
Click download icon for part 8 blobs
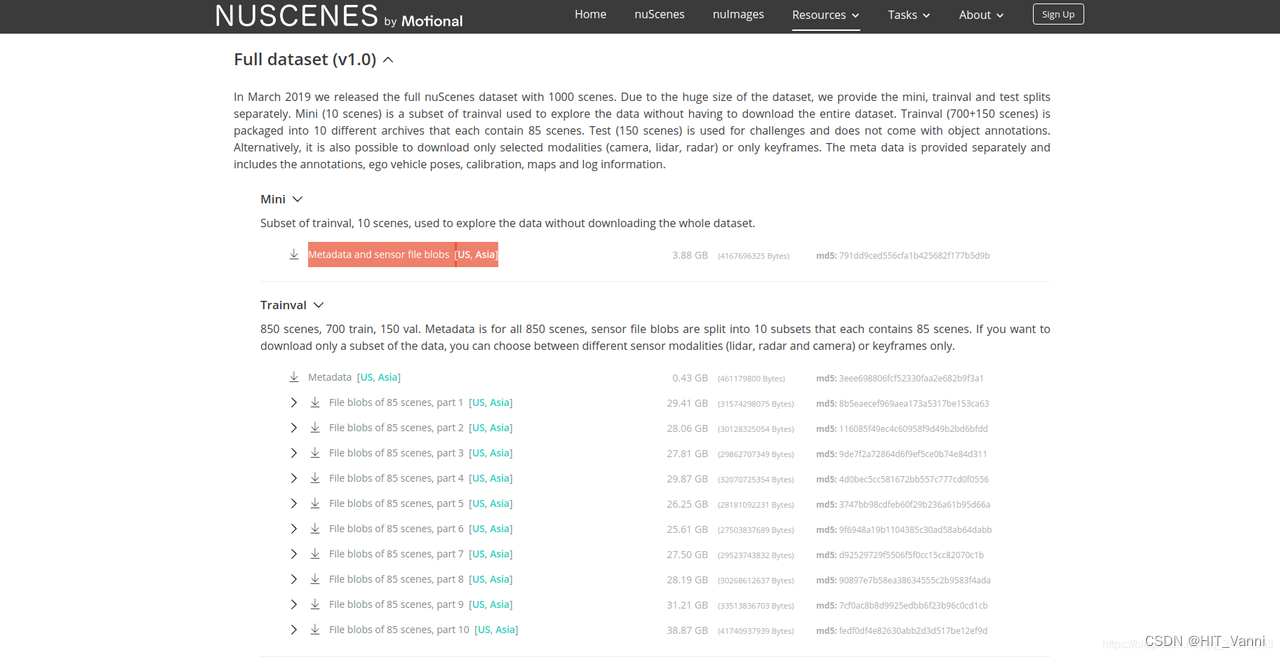click(315, 580)
